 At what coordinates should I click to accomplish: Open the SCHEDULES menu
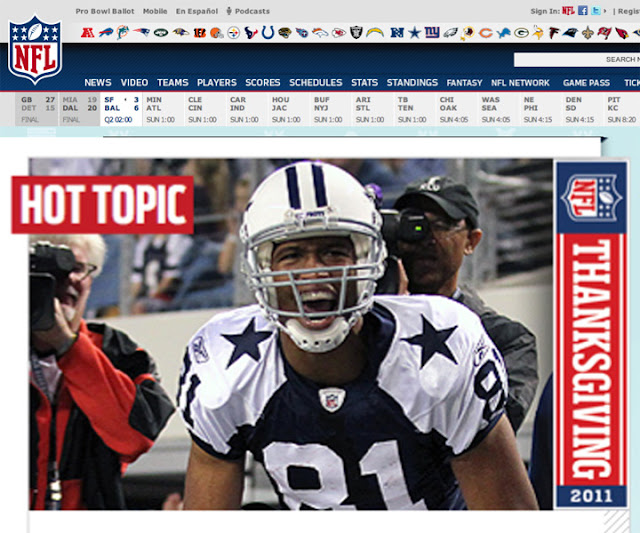tap(316, 82)
